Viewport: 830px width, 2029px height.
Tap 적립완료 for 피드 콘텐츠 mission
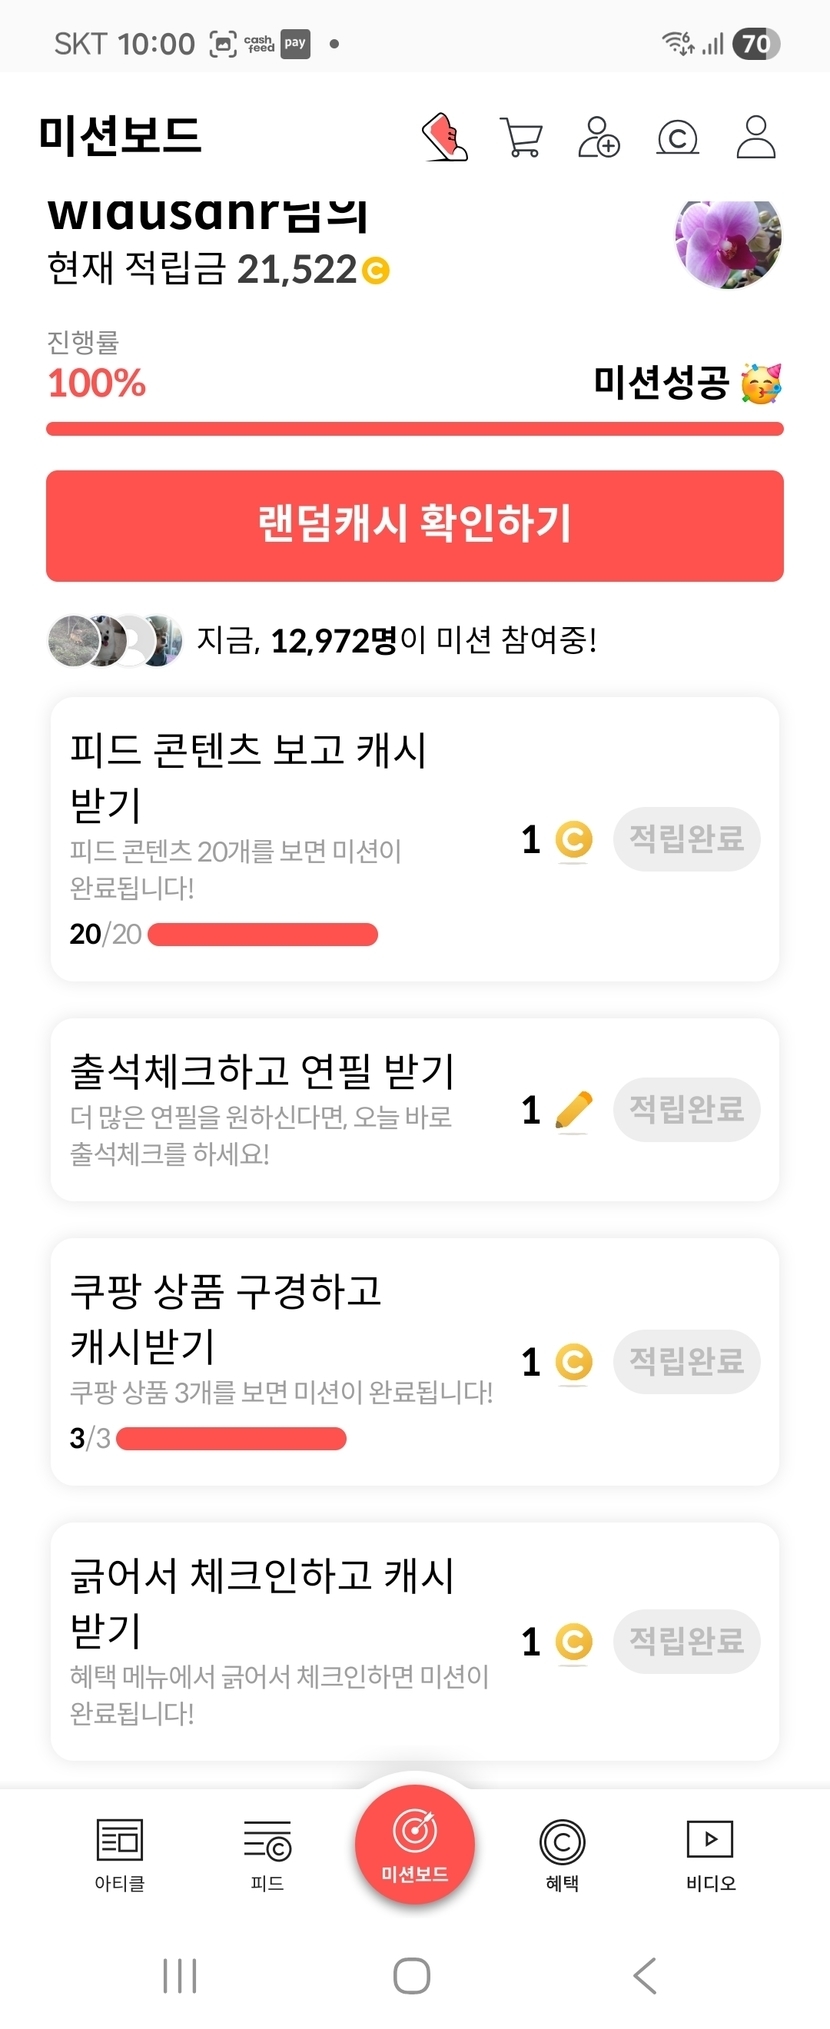point(686,839)
